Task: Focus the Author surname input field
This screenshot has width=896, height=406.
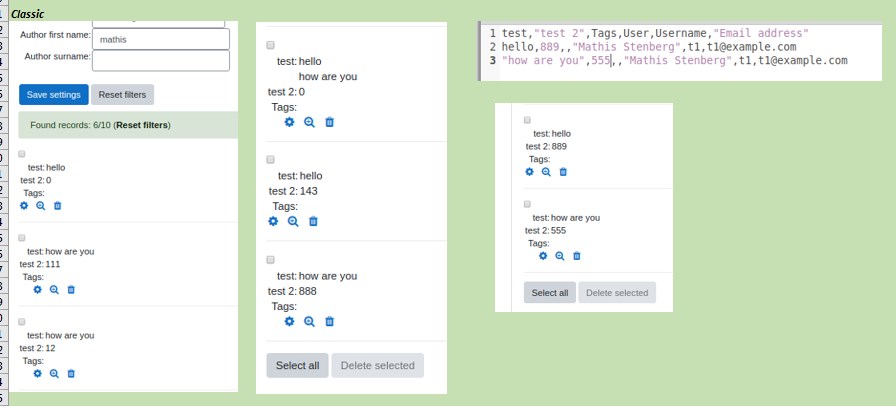Action: (161, 61)
